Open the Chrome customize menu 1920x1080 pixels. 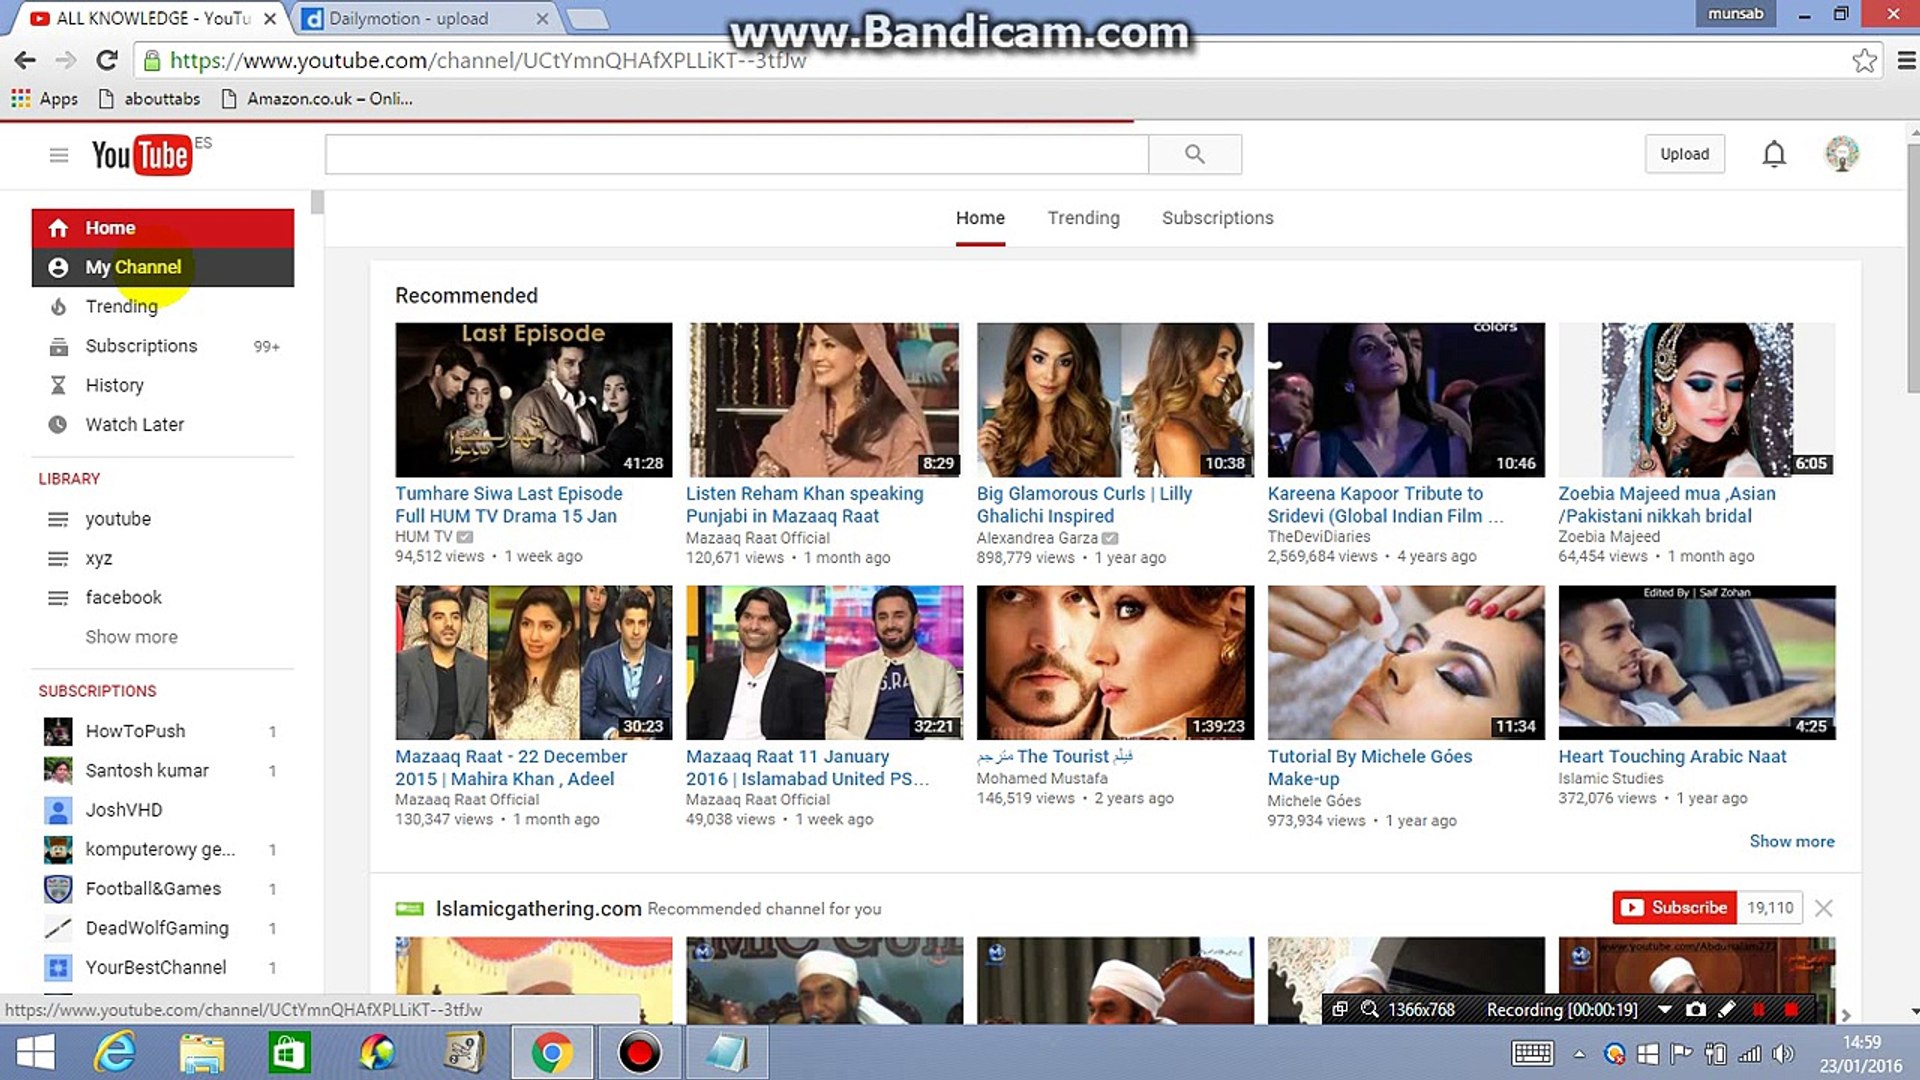pyautogui.click(x=1906, y=61)
